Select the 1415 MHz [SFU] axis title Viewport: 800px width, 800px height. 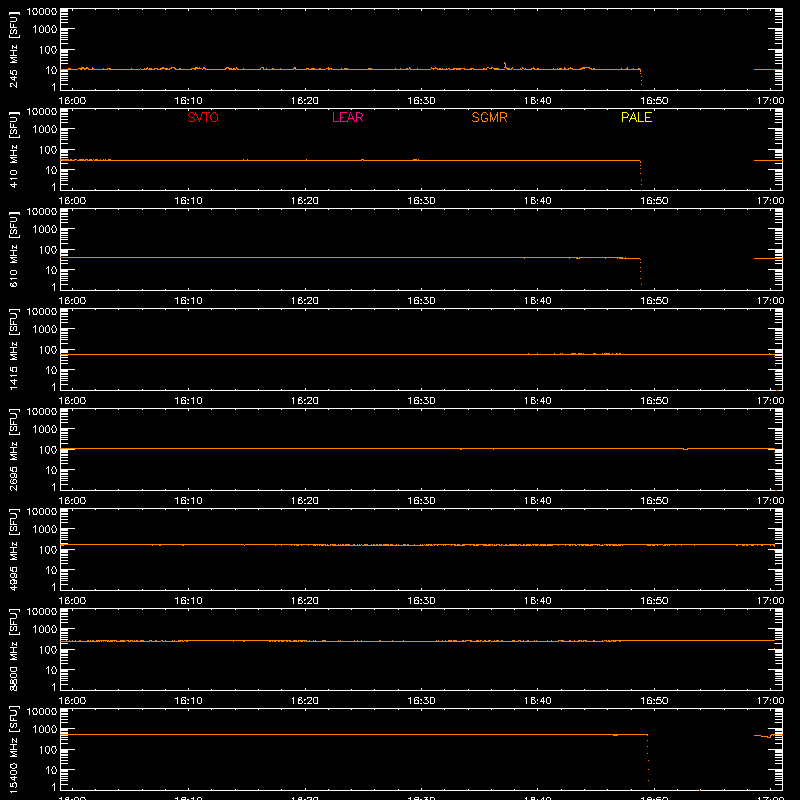coord(13,349)
